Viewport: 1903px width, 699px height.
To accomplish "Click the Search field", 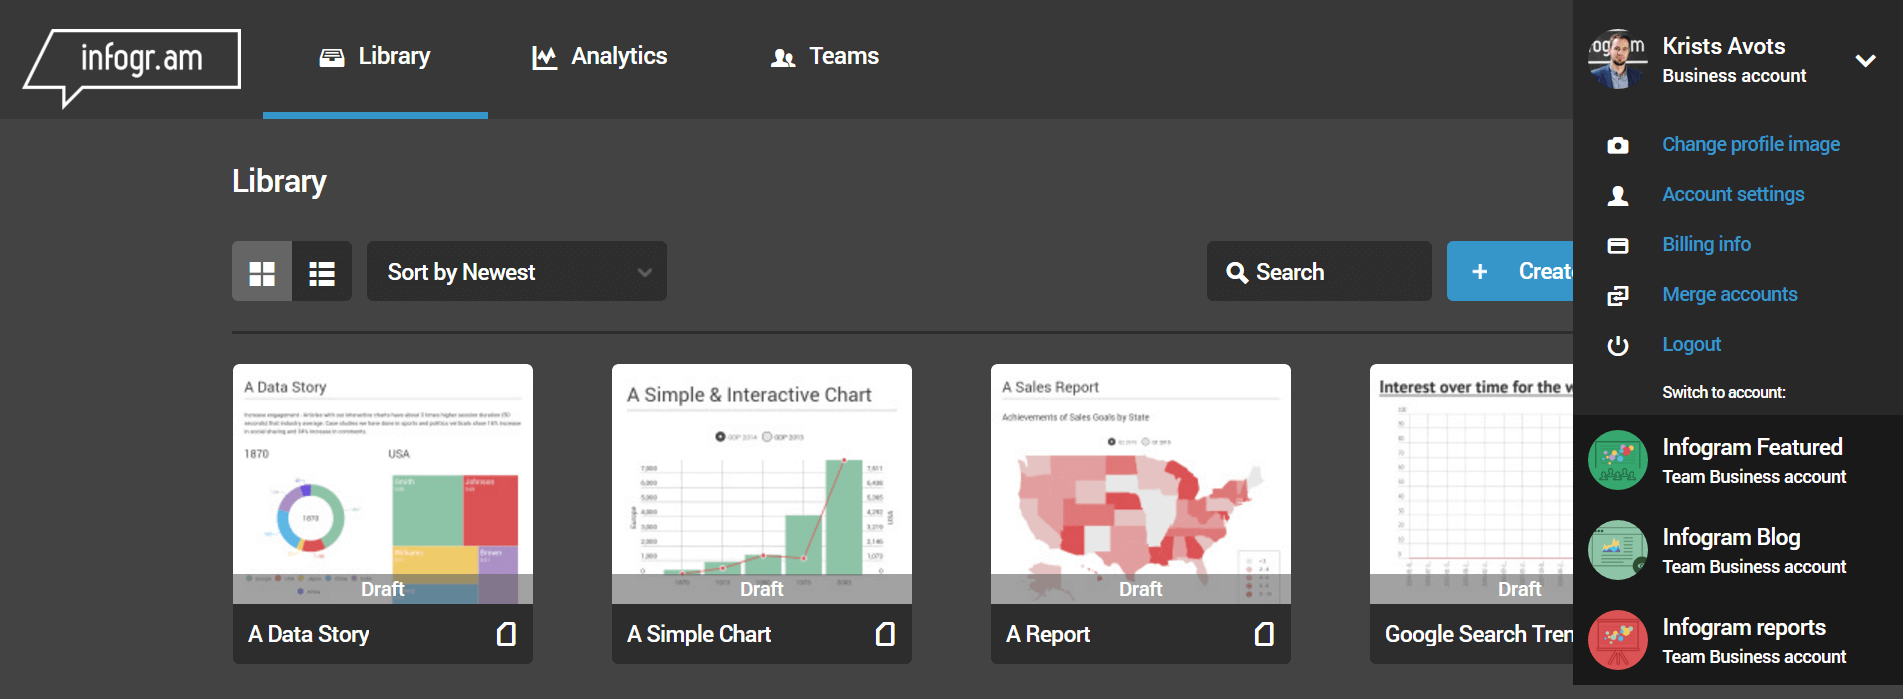I will [1319, 271].
